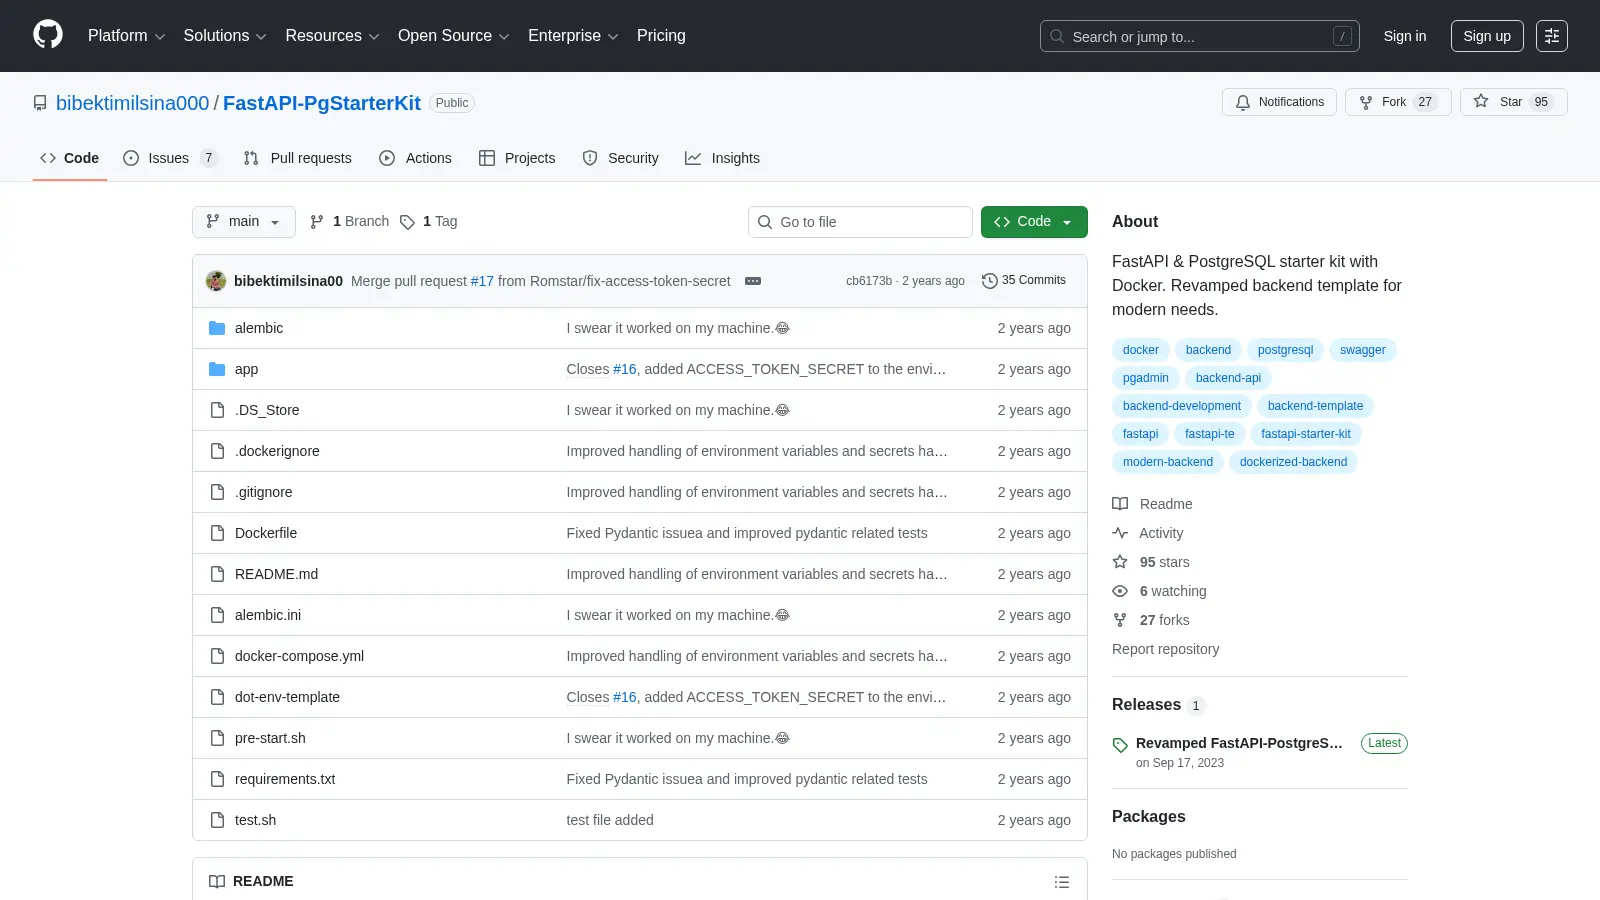Click the branch icon beside 1 Branch
The width and height of the screenshot is (1600, 900).
[317, 222]
